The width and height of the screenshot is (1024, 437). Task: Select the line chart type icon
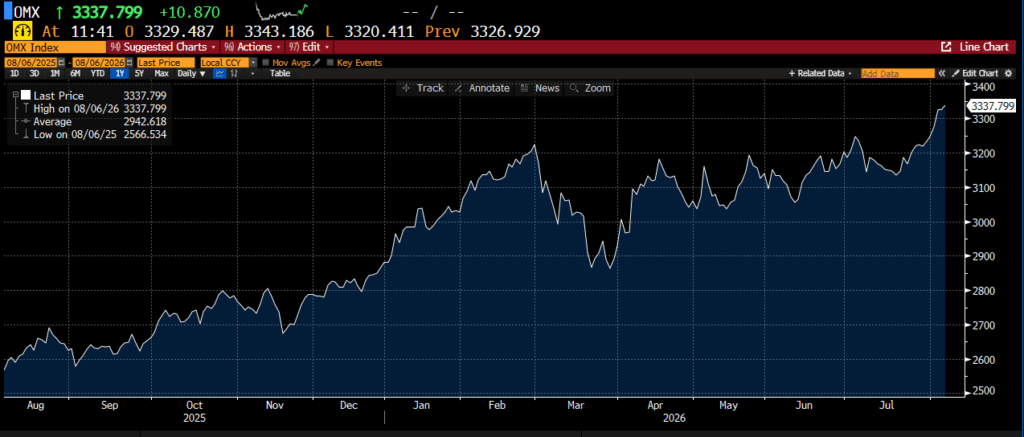coord(220,73)
